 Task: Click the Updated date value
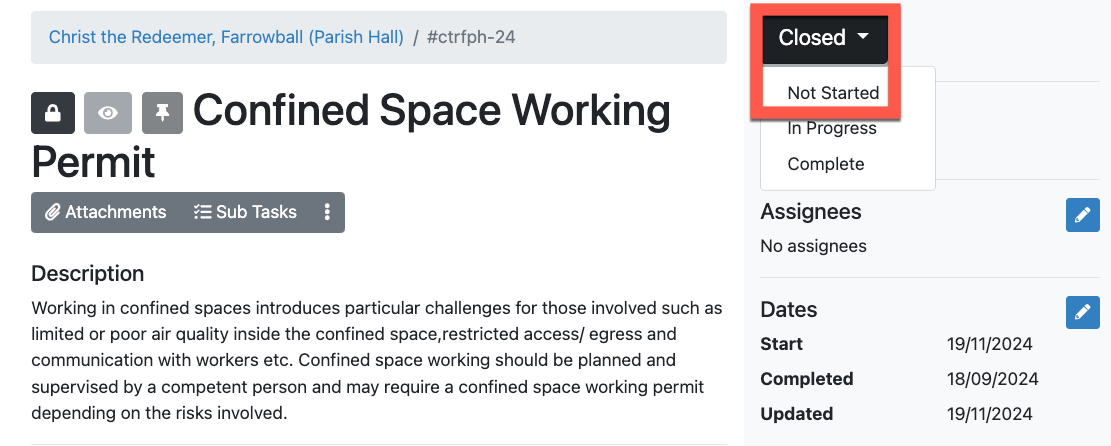tap(989, 414)
